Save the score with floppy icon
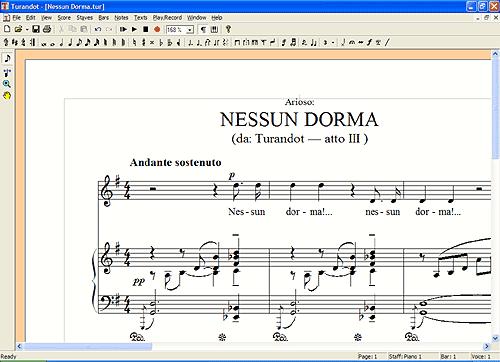The width and height of the screenshot is (500, 362). pyautogui.click(x=36, y=29)
